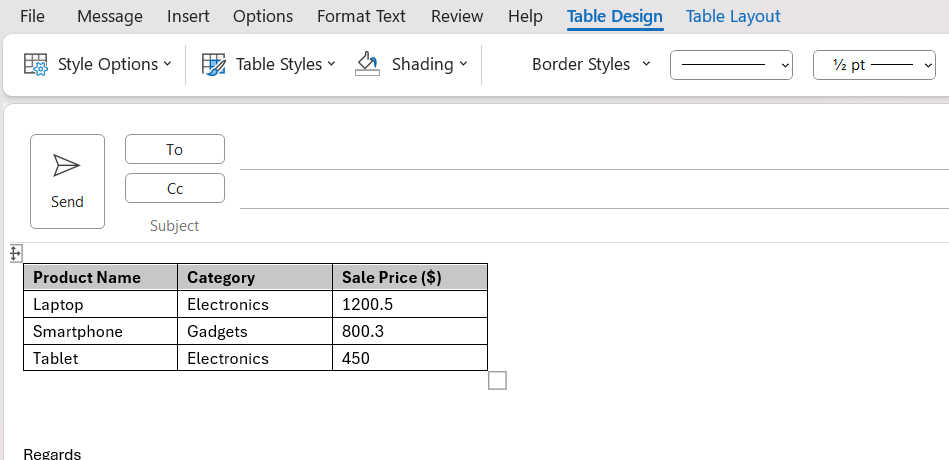Open the Format Text tab
The width and height of the screenshot is (949, 460).
click(x=361, y=16)
